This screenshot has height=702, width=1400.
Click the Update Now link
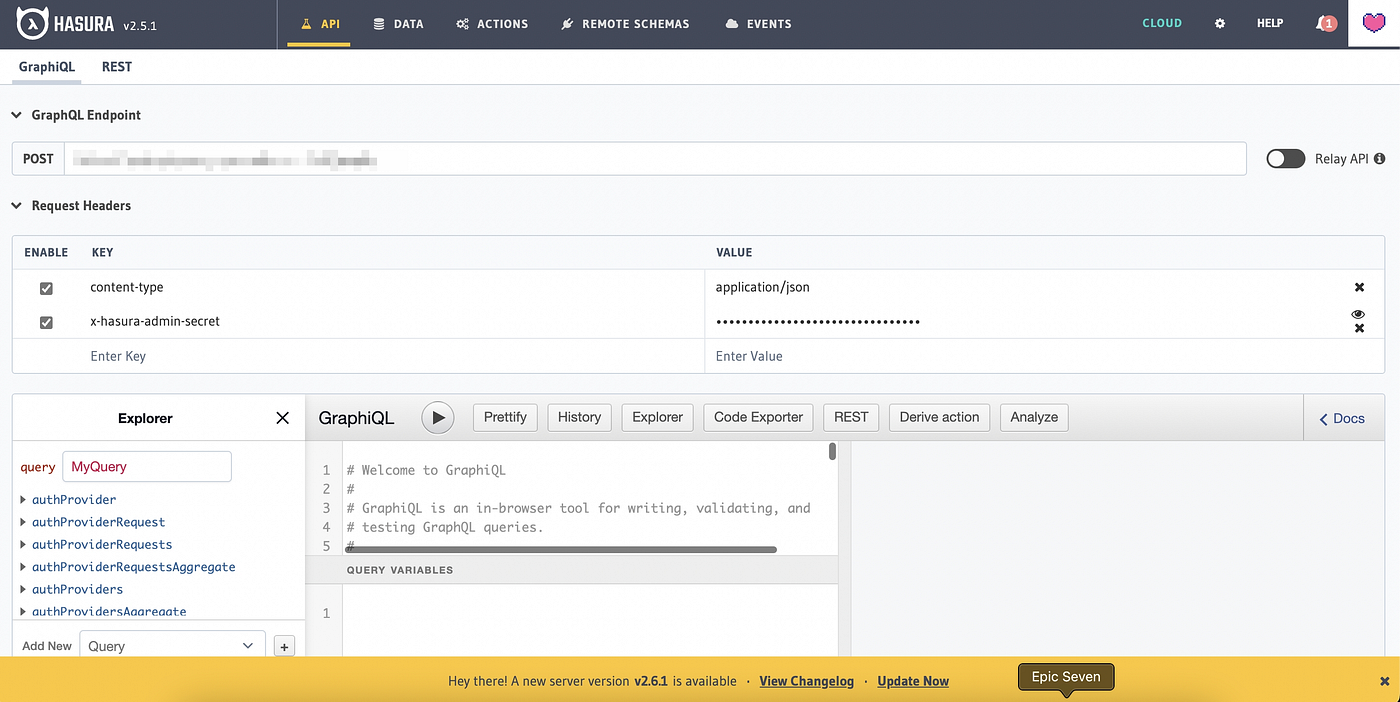coord(913,681)
